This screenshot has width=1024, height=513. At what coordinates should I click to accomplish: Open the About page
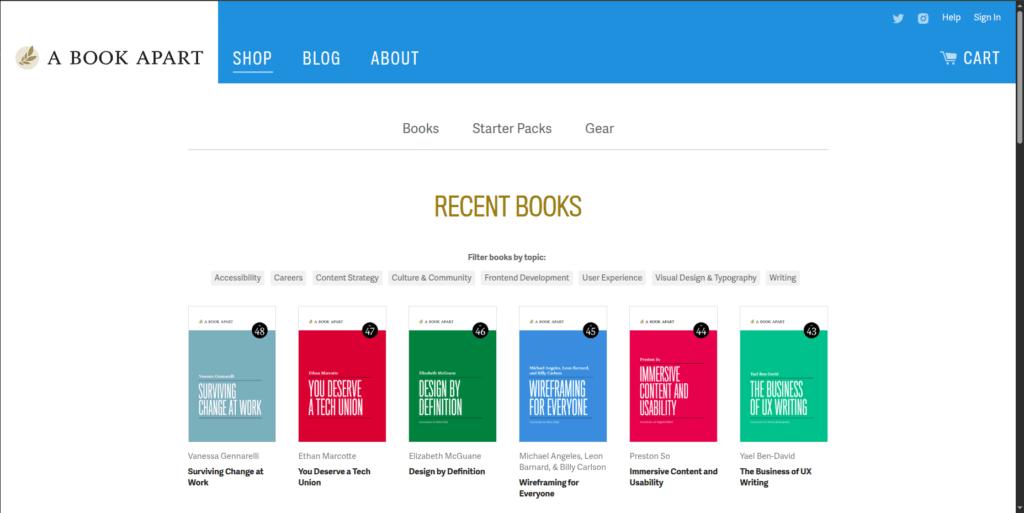(x=394, y=58)
